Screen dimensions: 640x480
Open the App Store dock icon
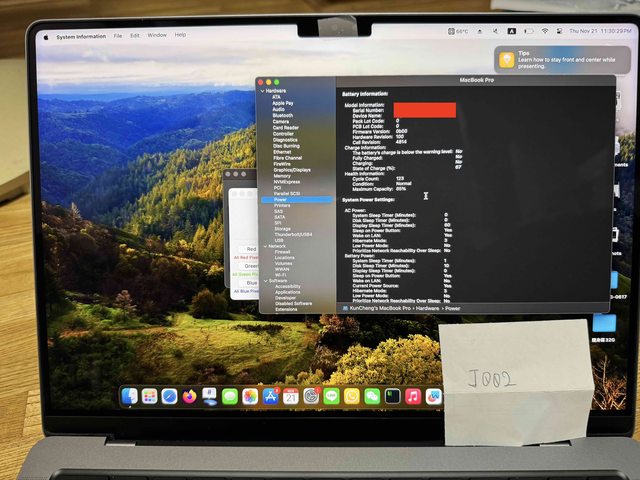[270, 397]
